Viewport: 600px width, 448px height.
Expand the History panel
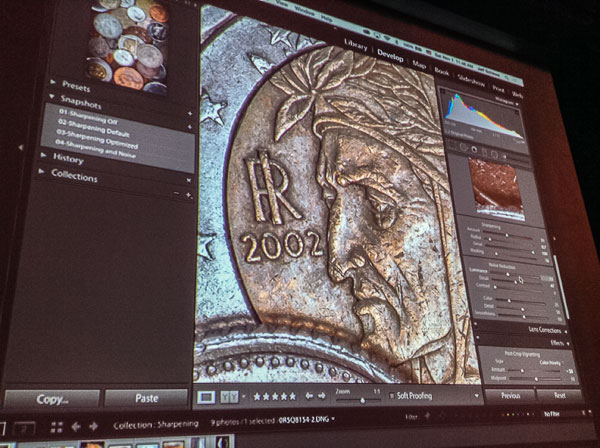(68, 159)
